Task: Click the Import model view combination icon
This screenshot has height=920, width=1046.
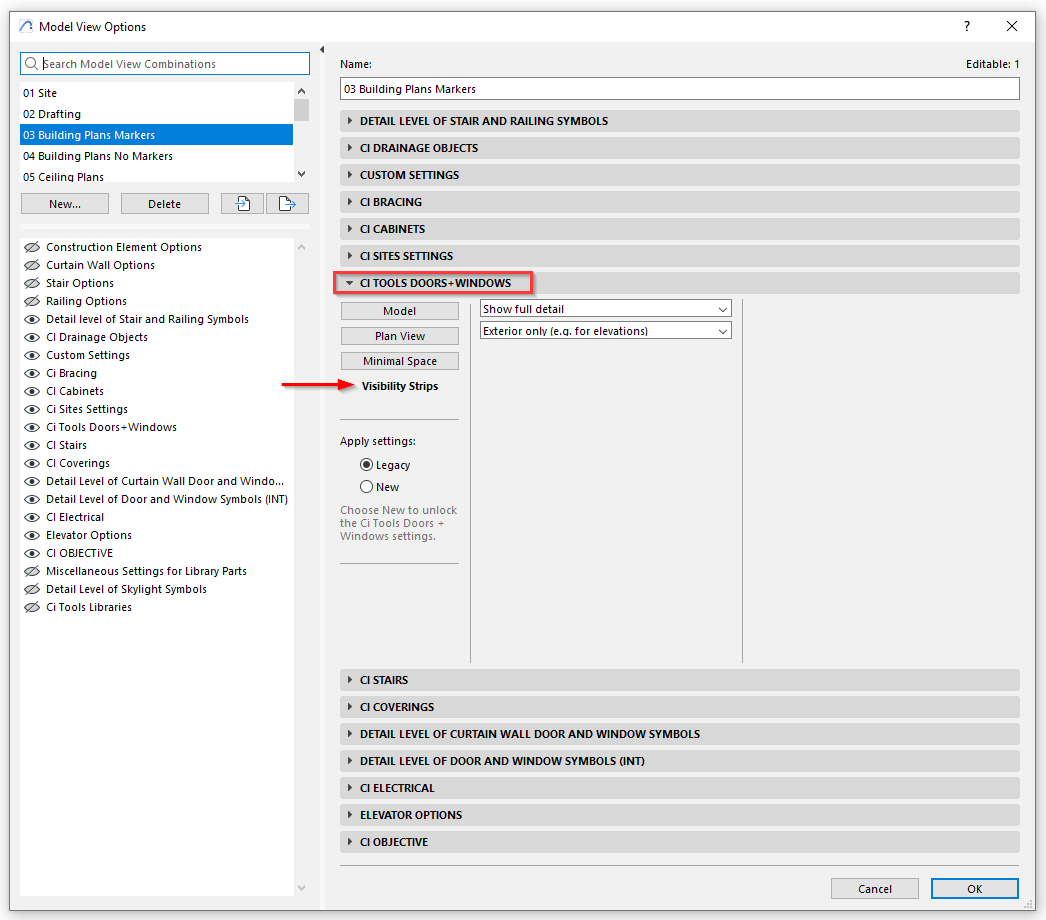Action: [x=242, y=204]
